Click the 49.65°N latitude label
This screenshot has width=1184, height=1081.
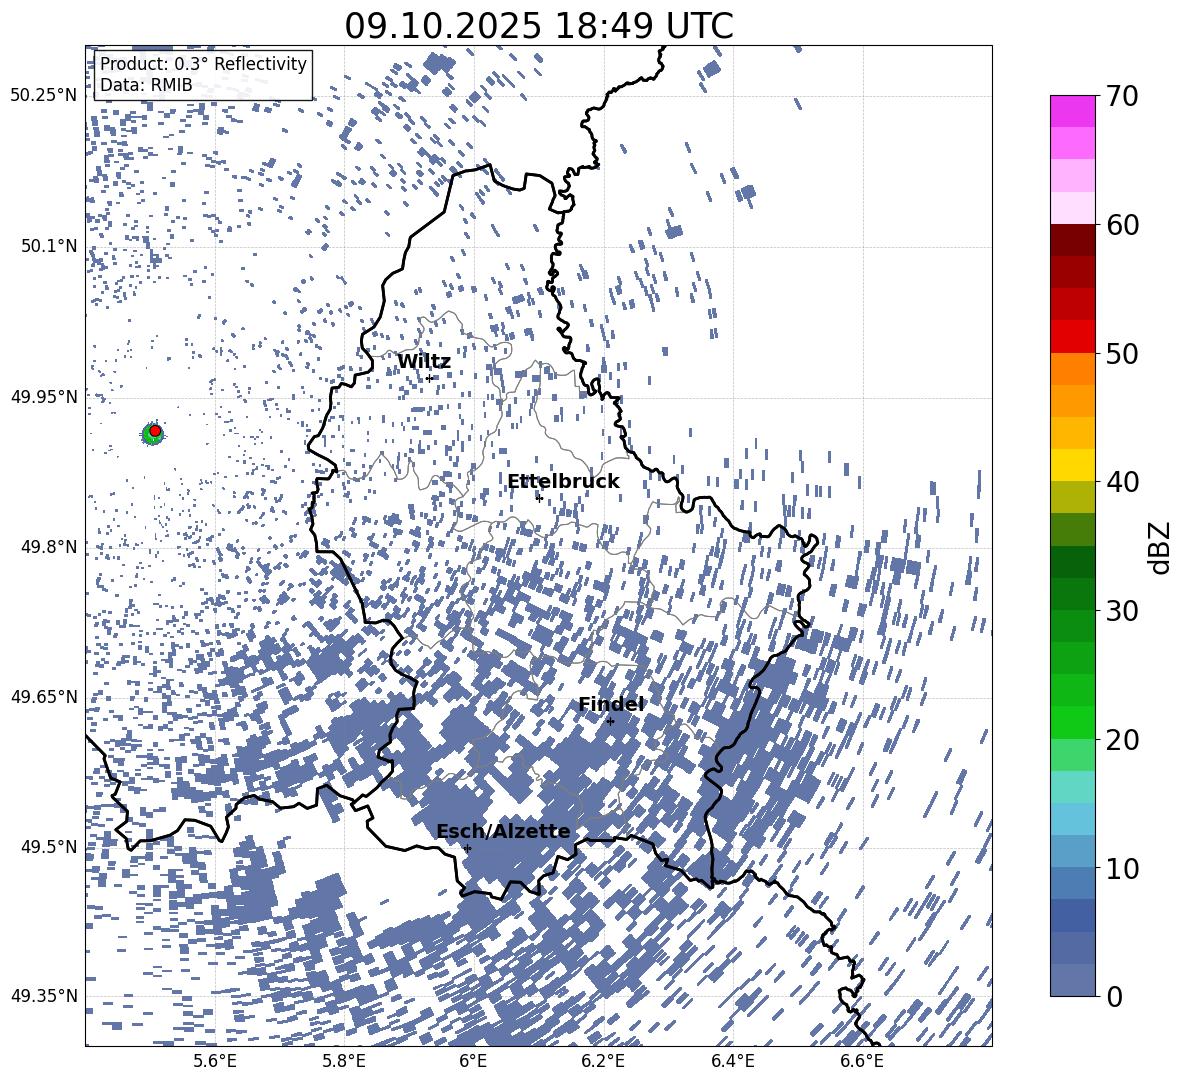pos(44,696)
